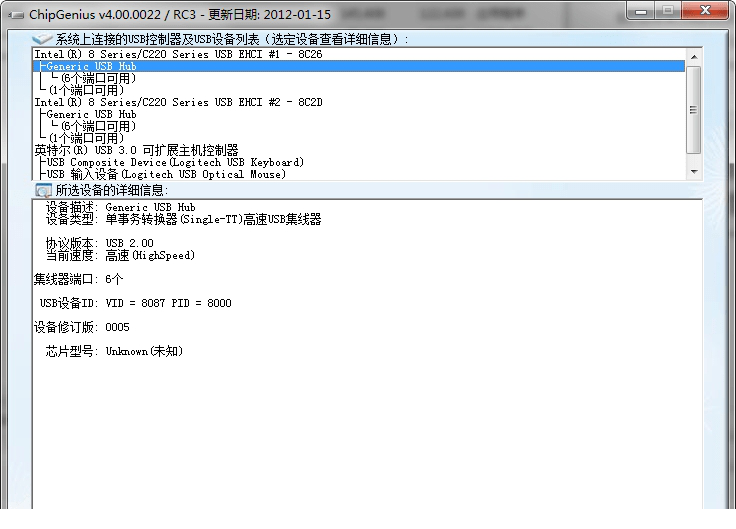Viewport: 736px width, 529px height.
Task: Click the icon next to the selected-device details header
Action: (43, 190)
